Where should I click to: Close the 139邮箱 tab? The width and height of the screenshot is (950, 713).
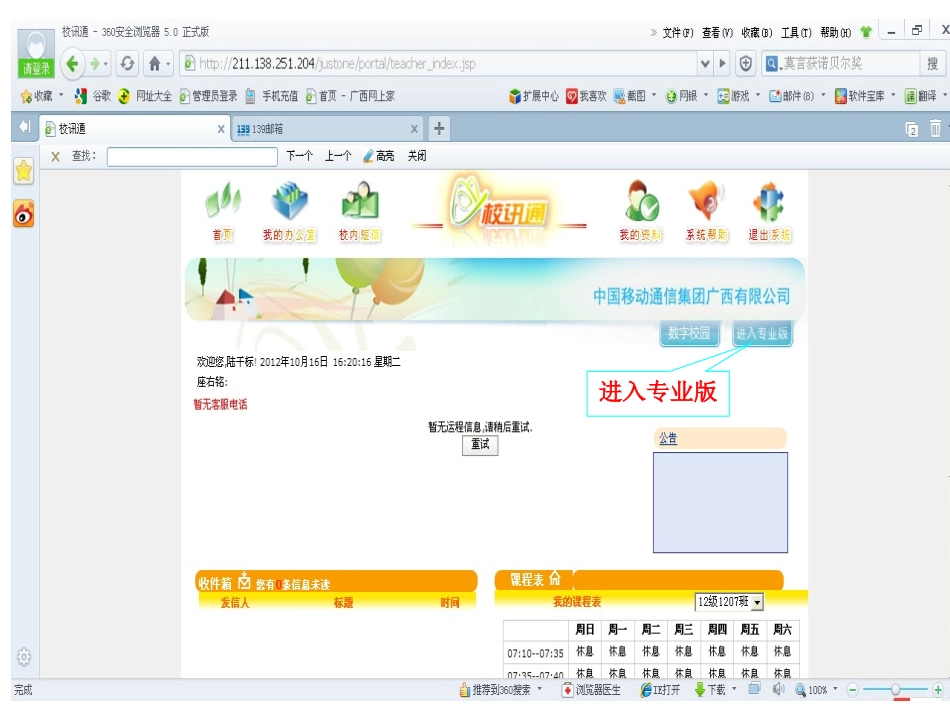point(414,129)
